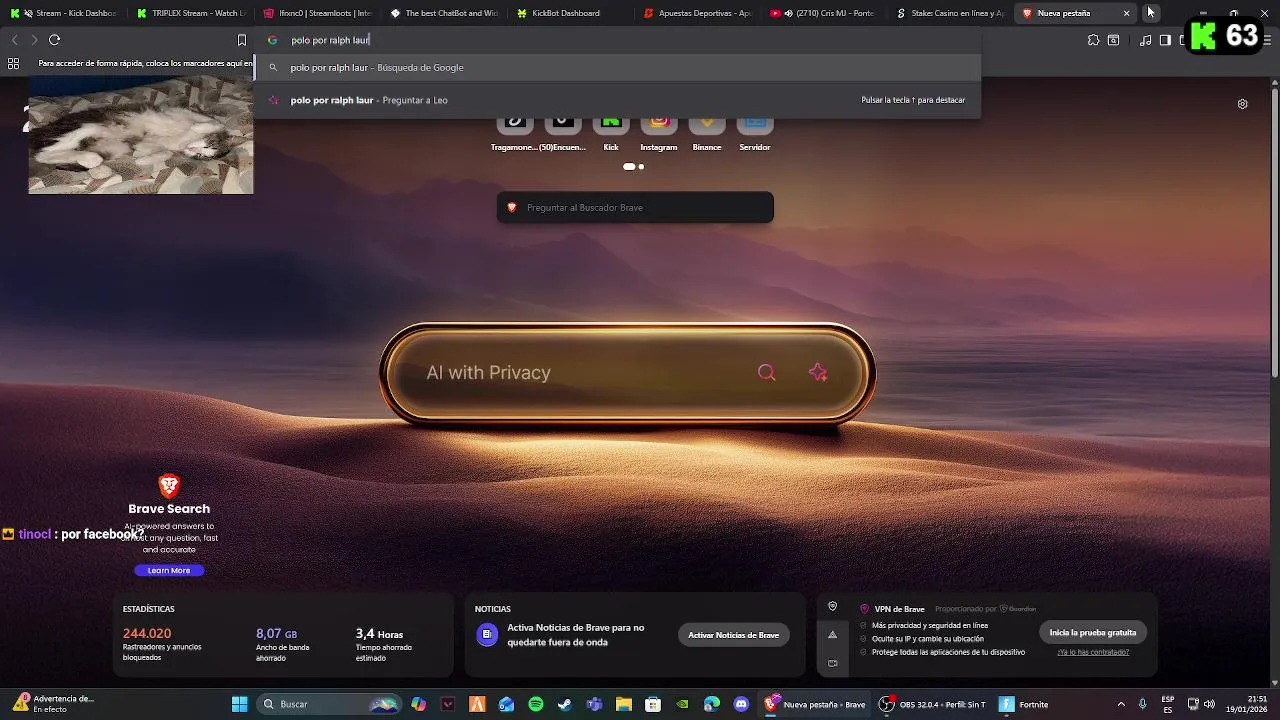
Task: Open File Explorer from the taskbar
Action: click(623, 704)
